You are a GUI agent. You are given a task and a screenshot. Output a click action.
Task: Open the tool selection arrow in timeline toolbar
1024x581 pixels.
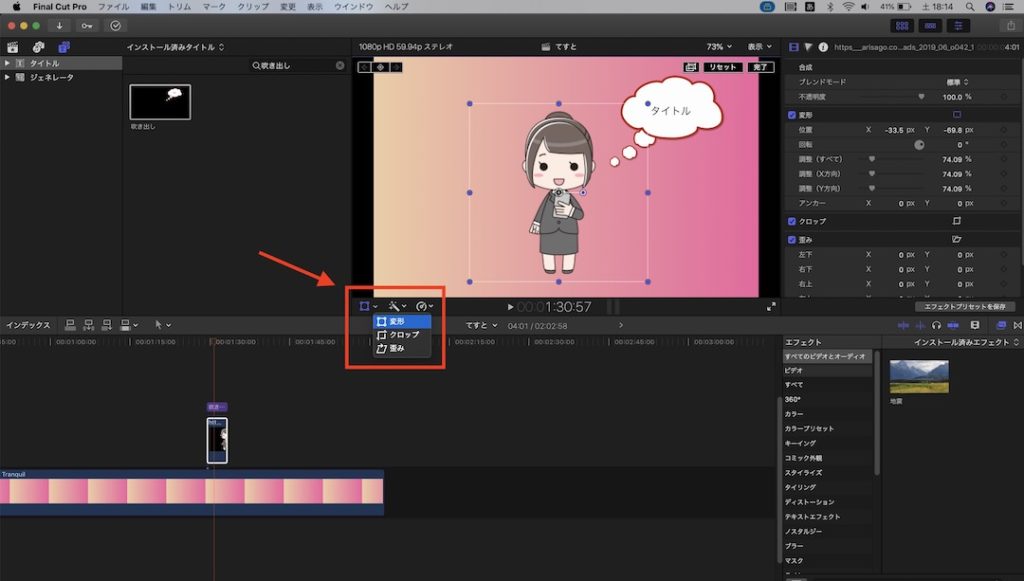(159, 325)
